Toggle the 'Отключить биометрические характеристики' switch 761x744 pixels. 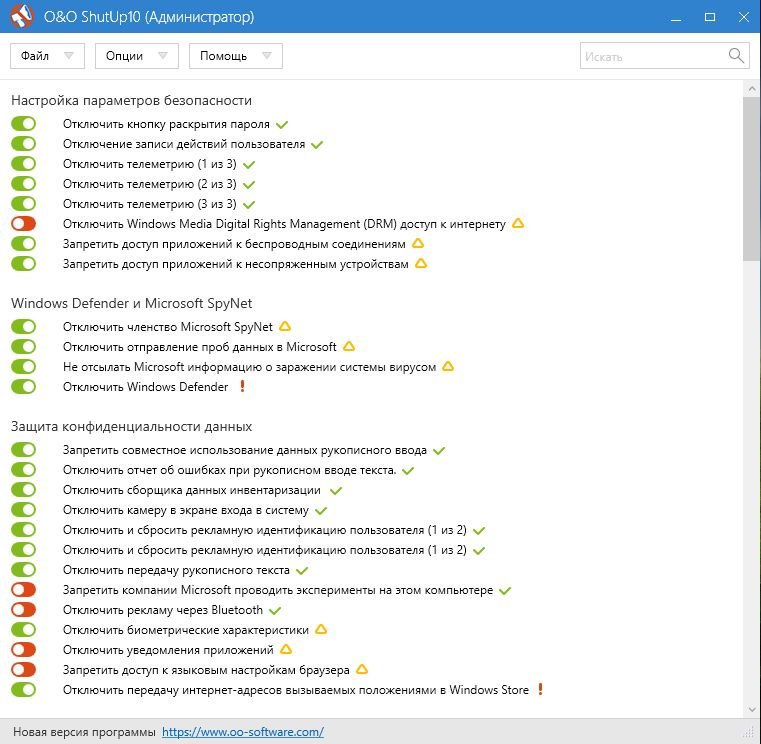(23, 629)
